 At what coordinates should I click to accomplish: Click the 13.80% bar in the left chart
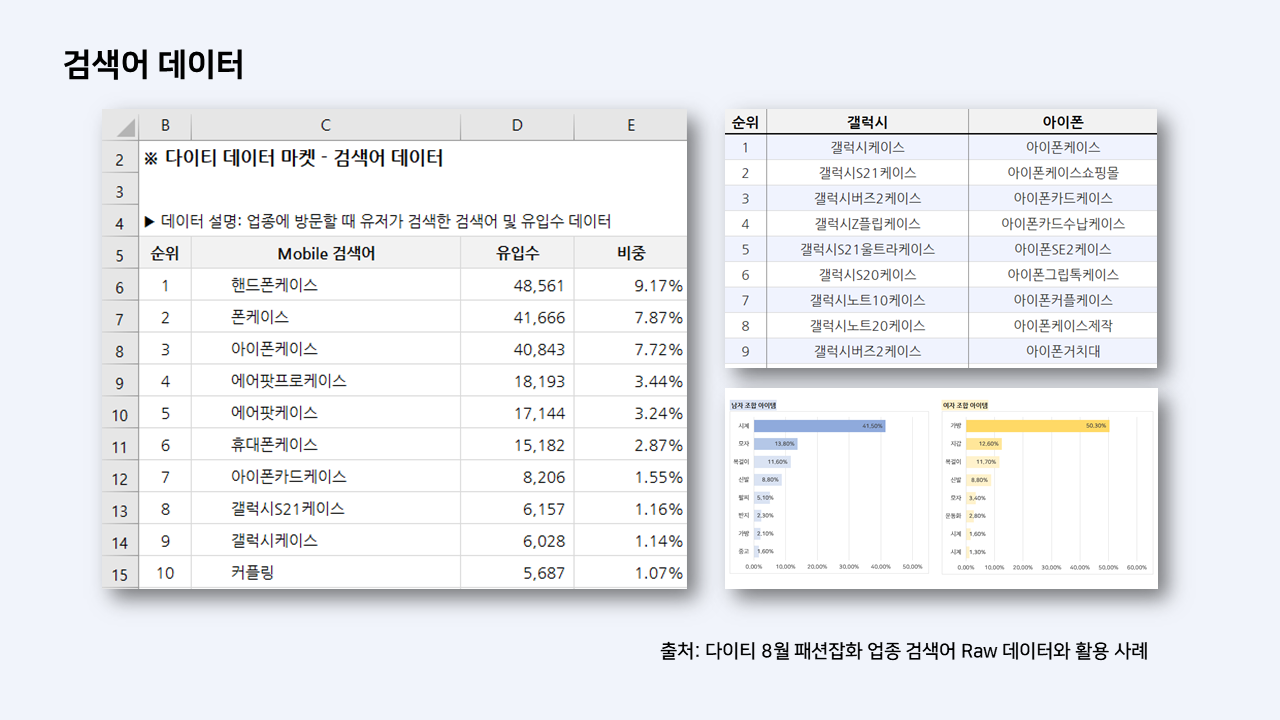point(776,444)
